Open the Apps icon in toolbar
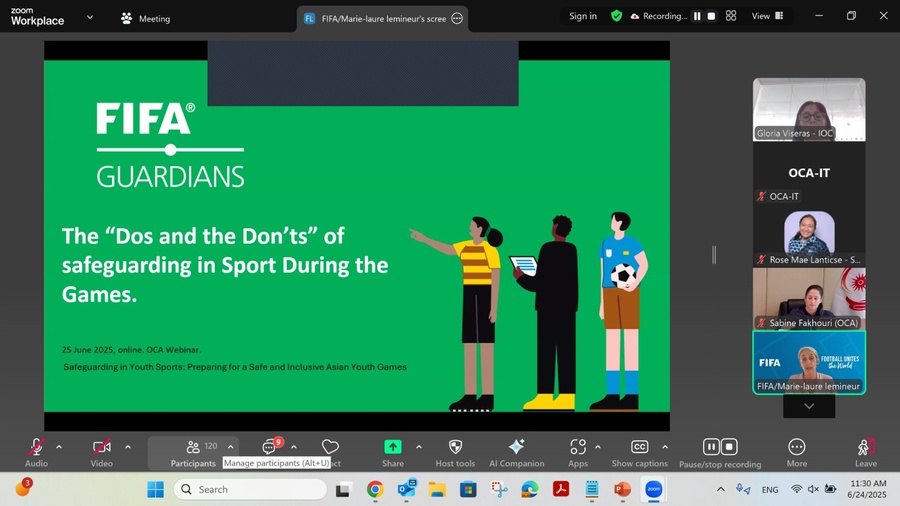 coord(578,447)
